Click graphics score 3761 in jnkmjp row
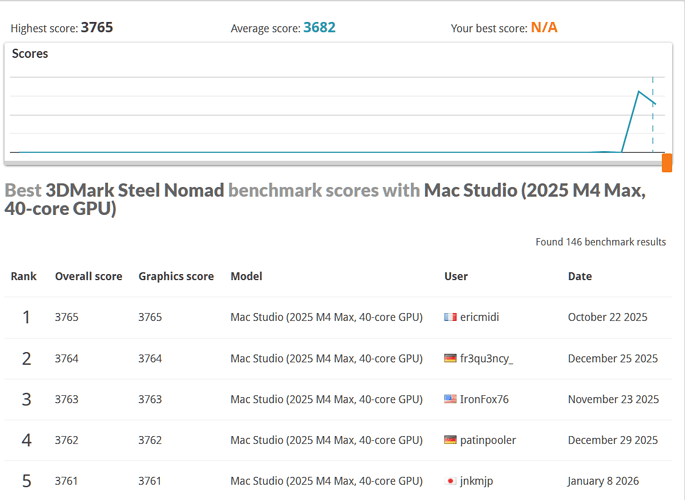Screen dimensions: 685x500 point(149,481)
